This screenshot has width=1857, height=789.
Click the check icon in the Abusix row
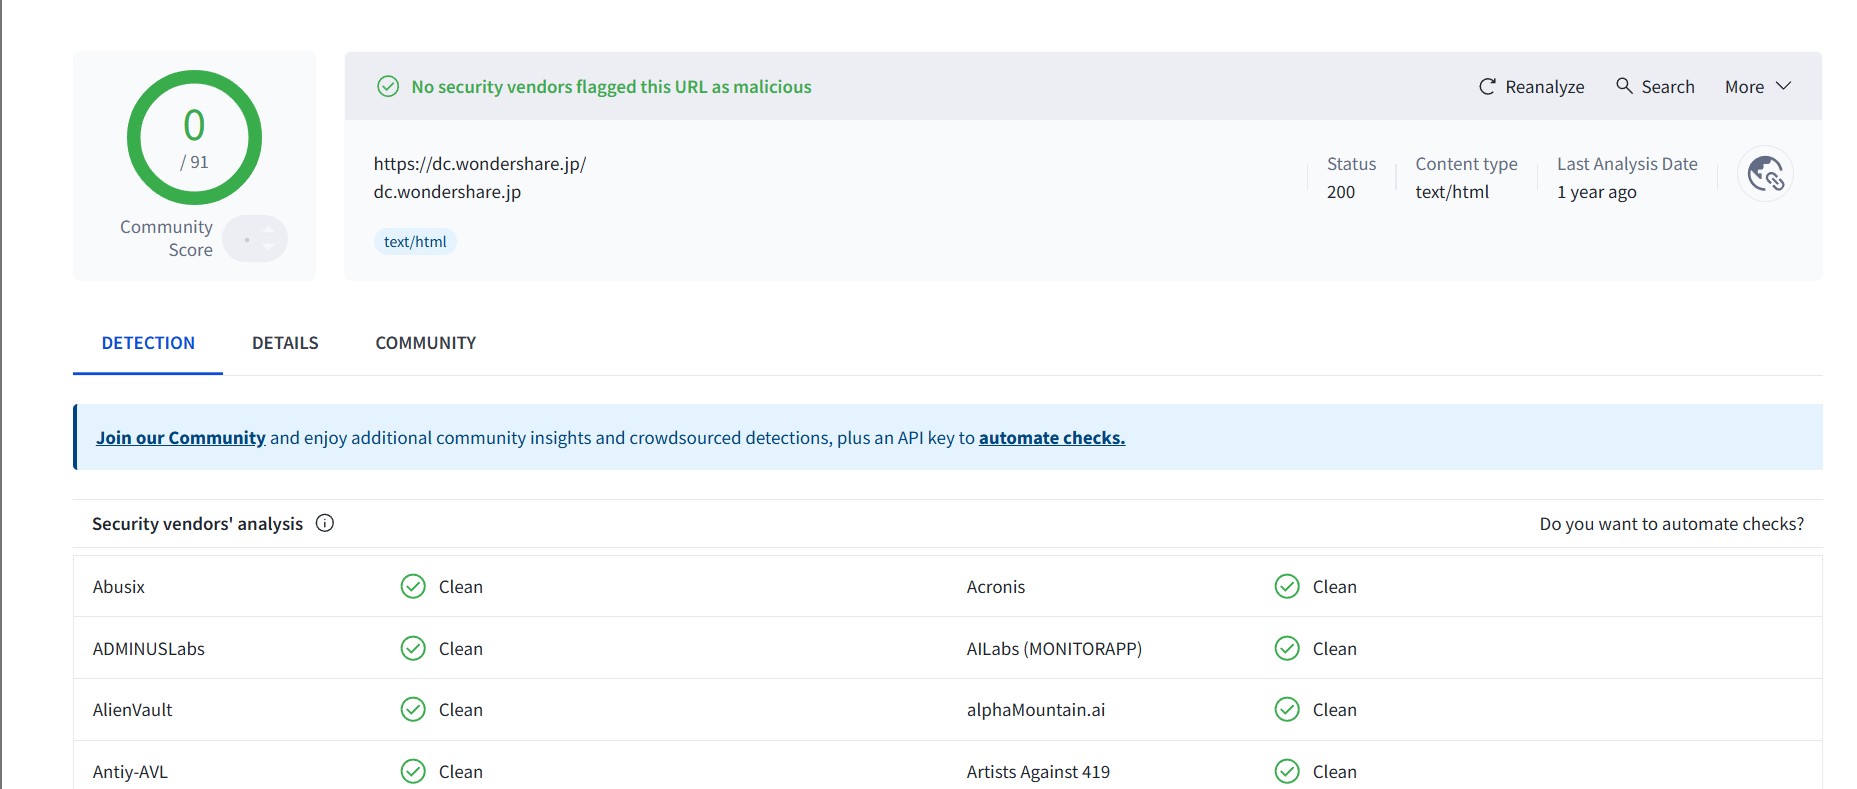coord(413,586)
